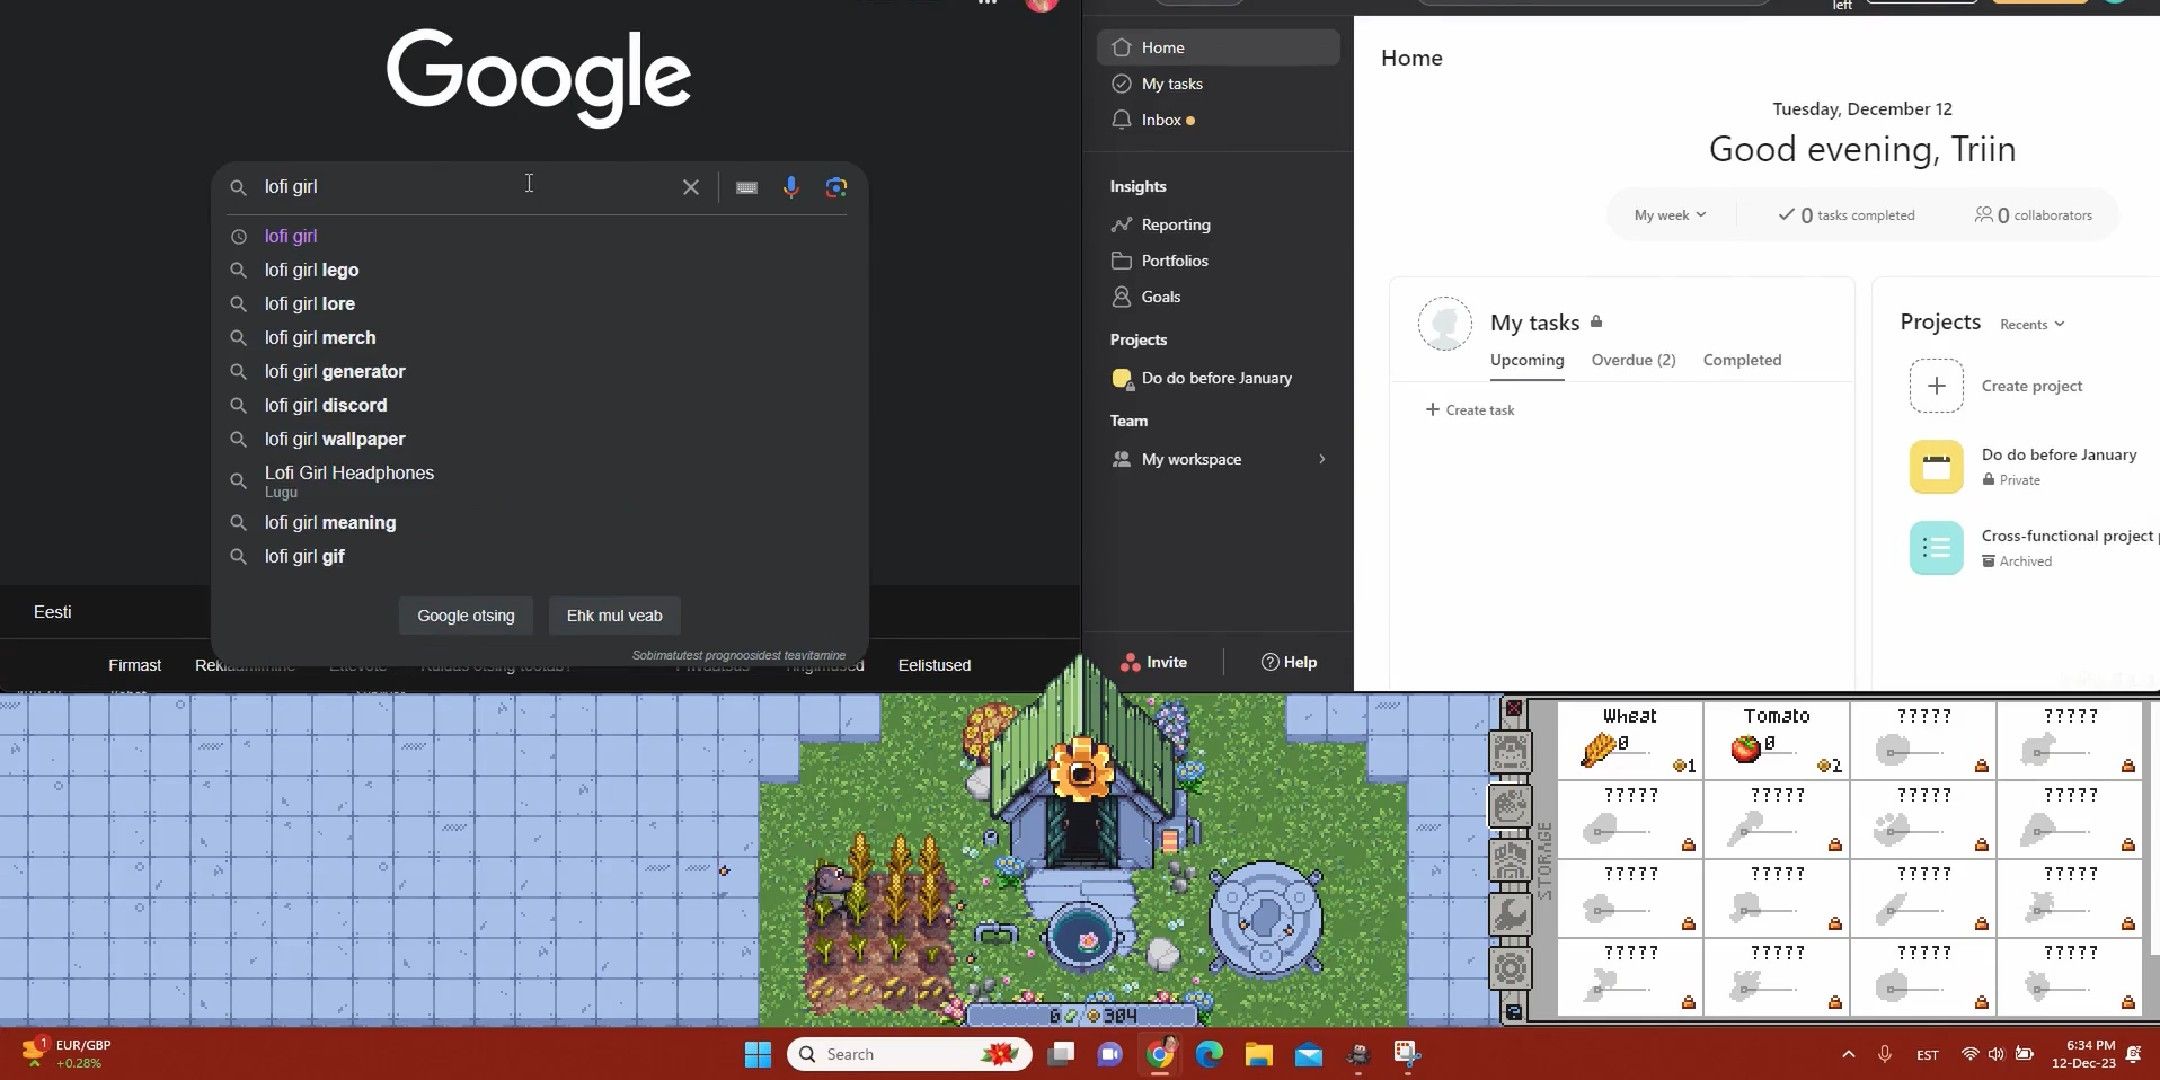
Task: Open the notifications bell in the system tray
Action: pos(2133,1054)
